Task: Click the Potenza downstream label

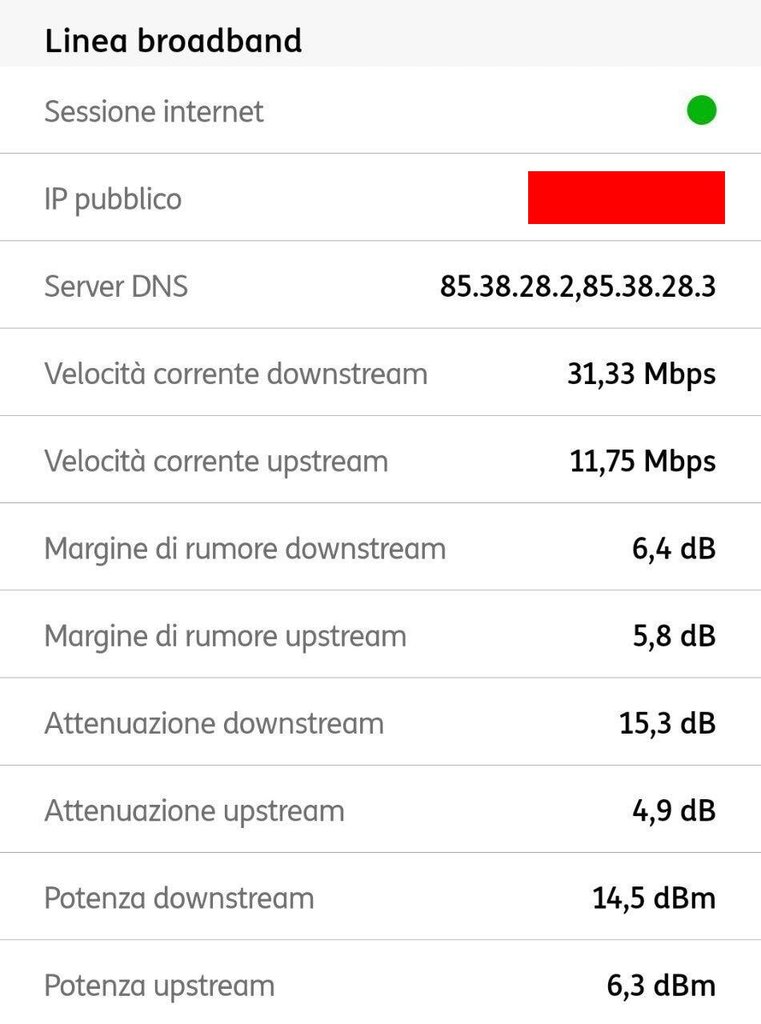Action: click(x=179, y=898)
